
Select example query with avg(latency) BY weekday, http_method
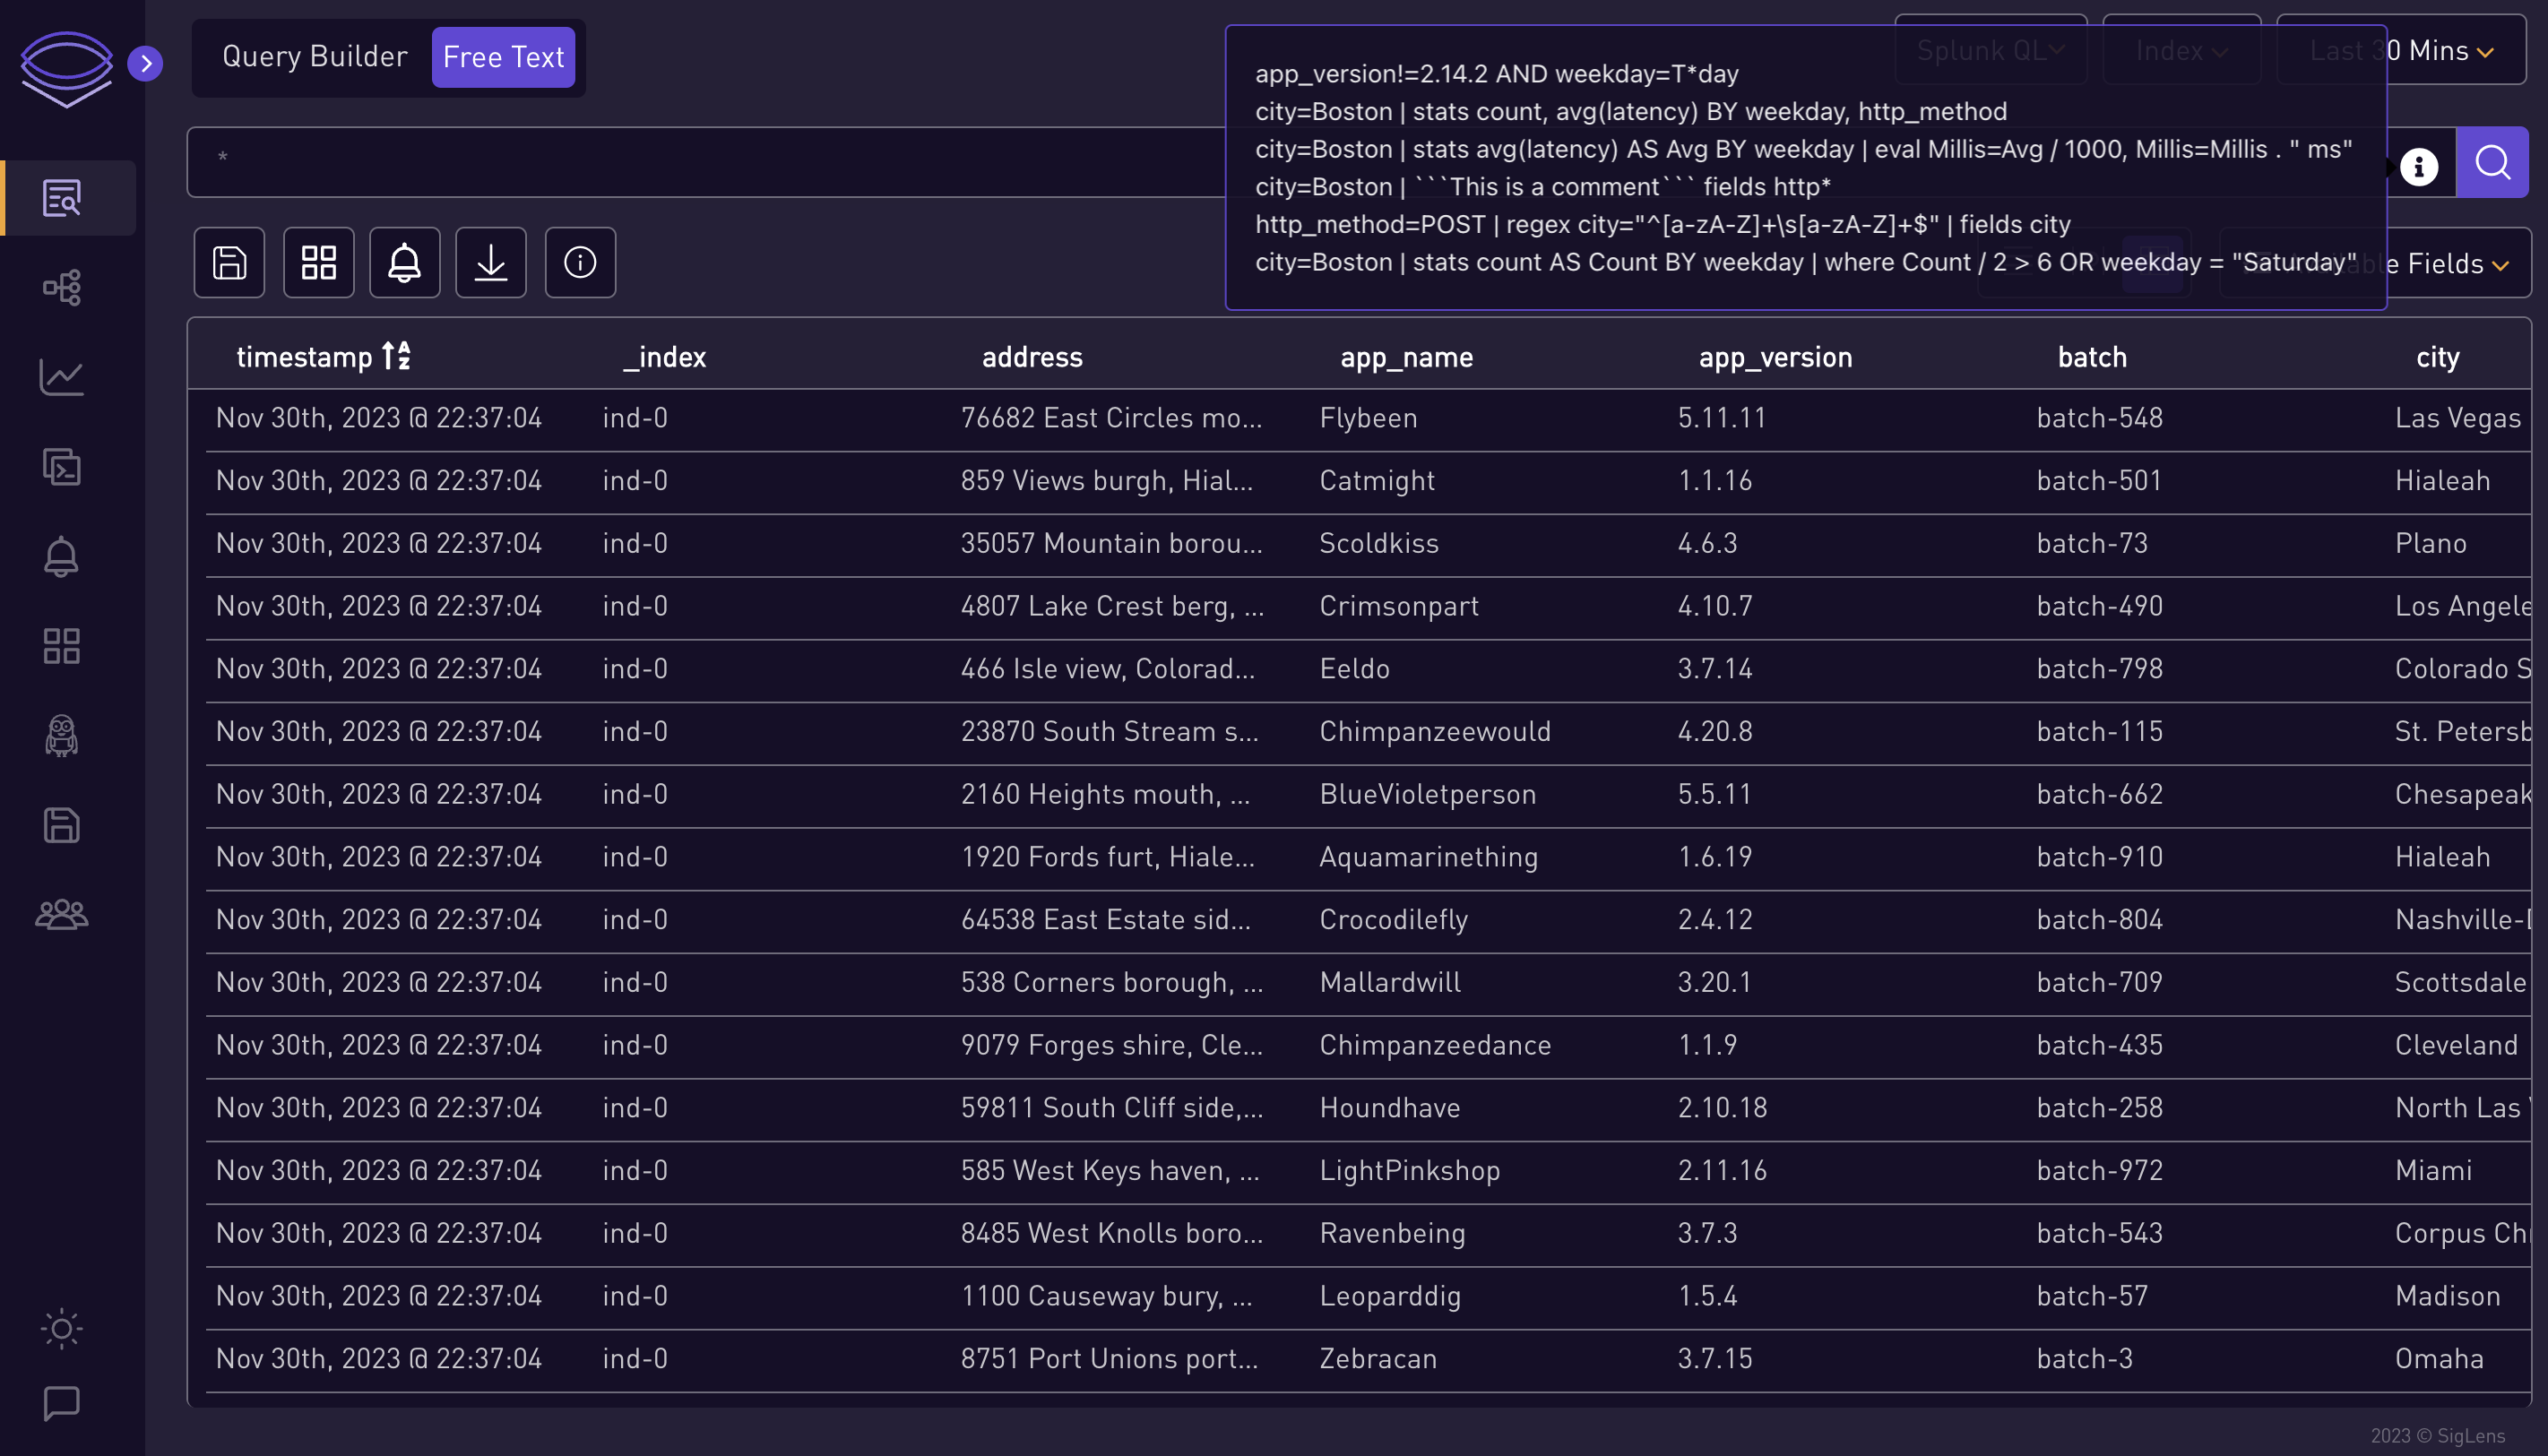pyautogui.click(x=1631, y=111)
